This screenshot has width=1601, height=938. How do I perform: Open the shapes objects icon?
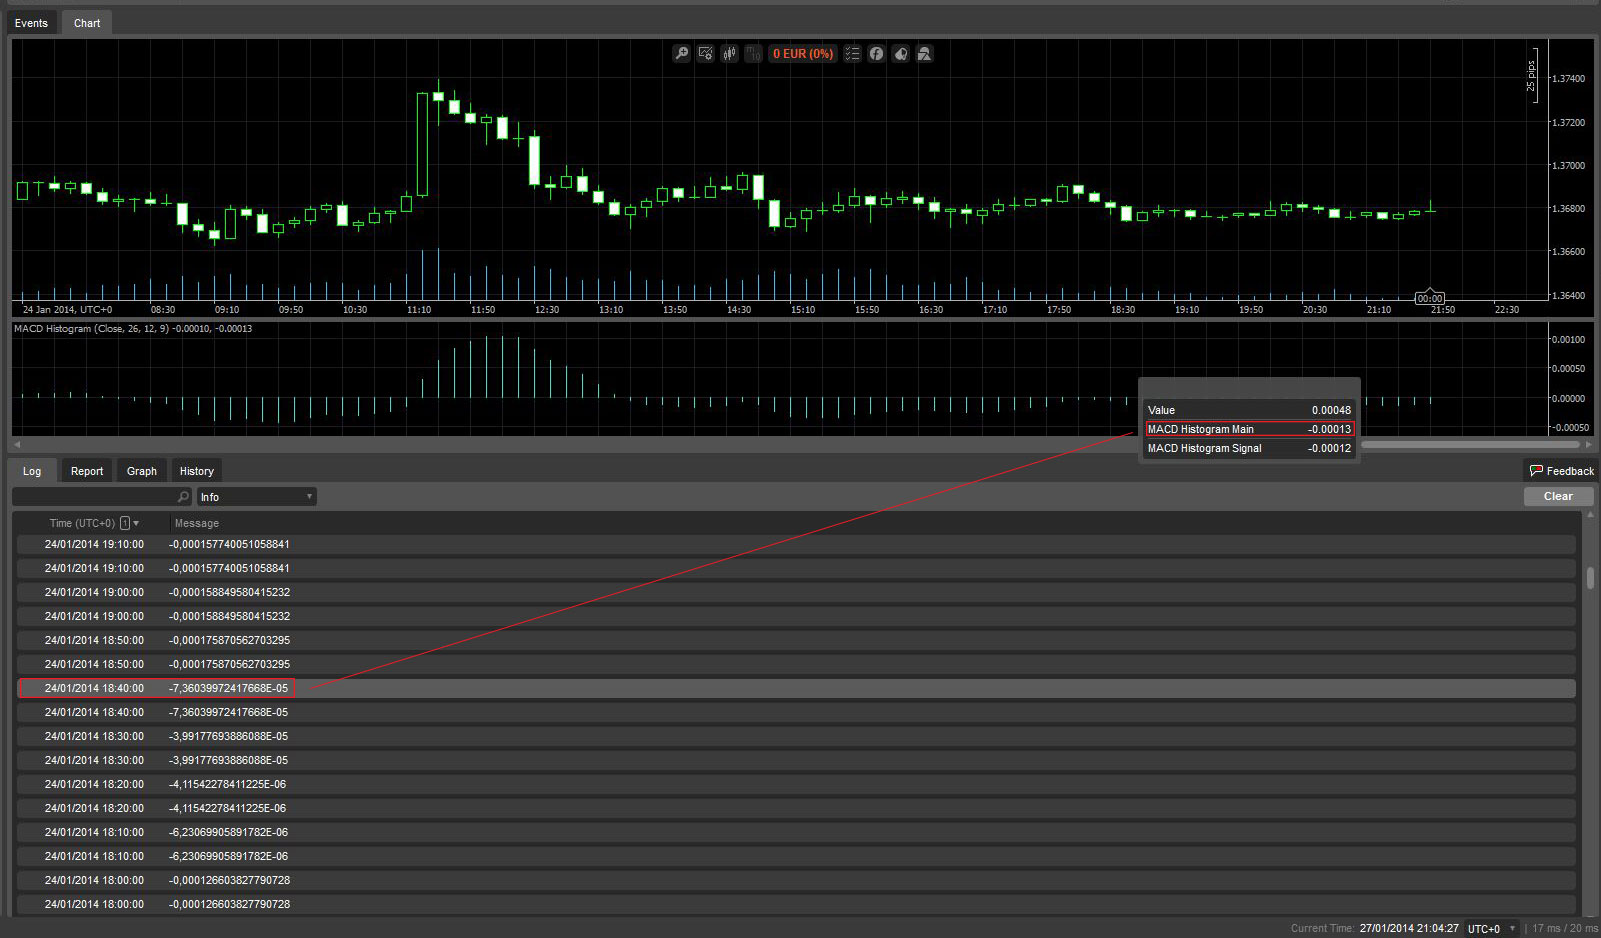click(925, 54)
